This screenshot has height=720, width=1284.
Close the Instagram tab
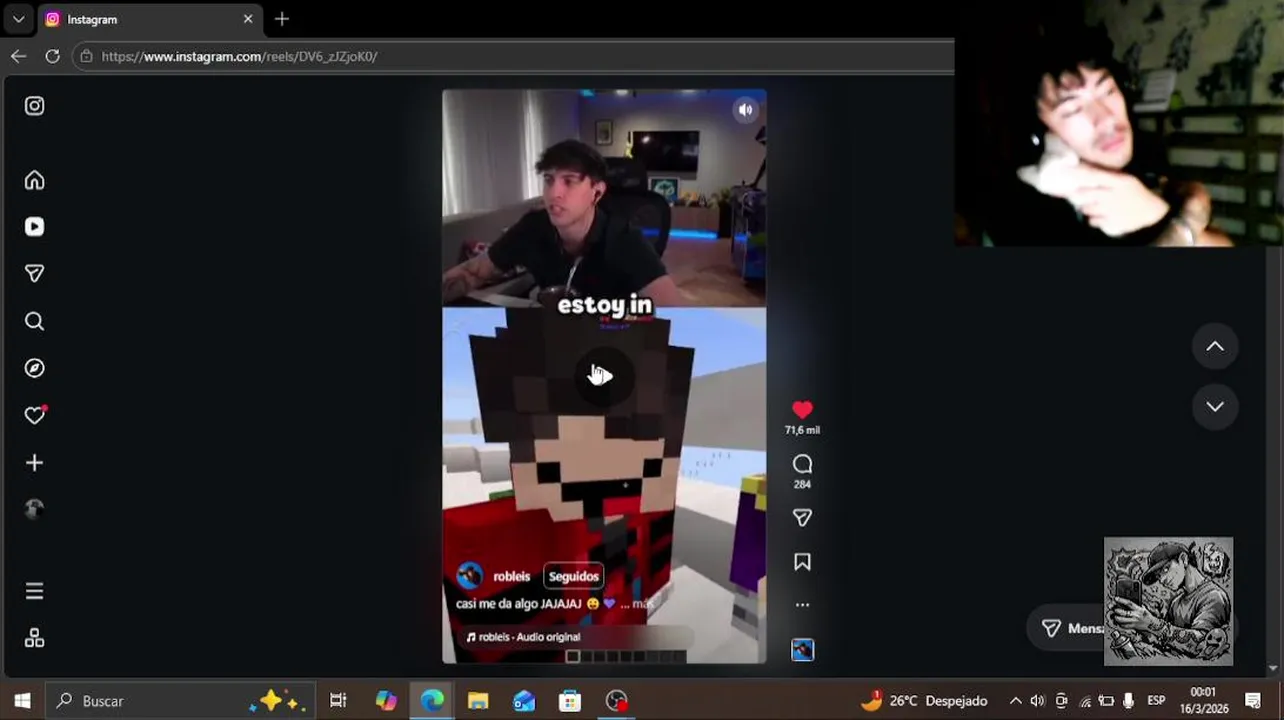click(248, 19)
